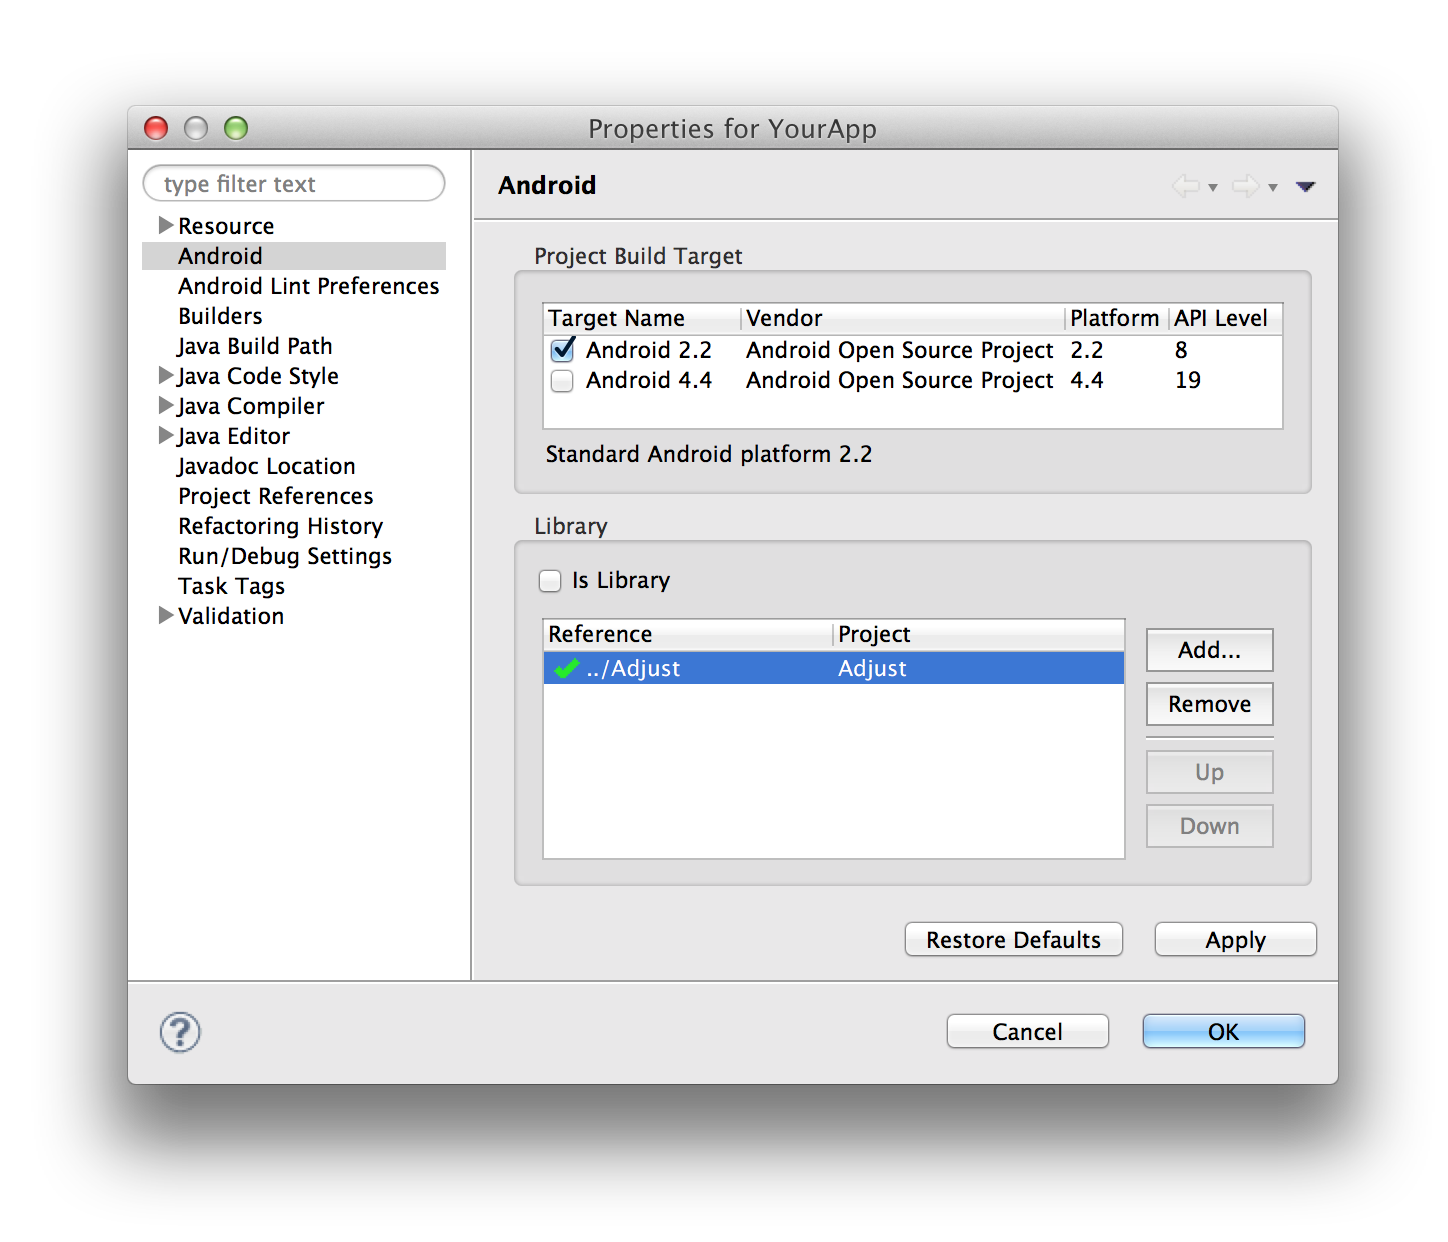Expand the Java Editor node
The width and height of the screenshot is (1448, 1242).
click(166, 435)
